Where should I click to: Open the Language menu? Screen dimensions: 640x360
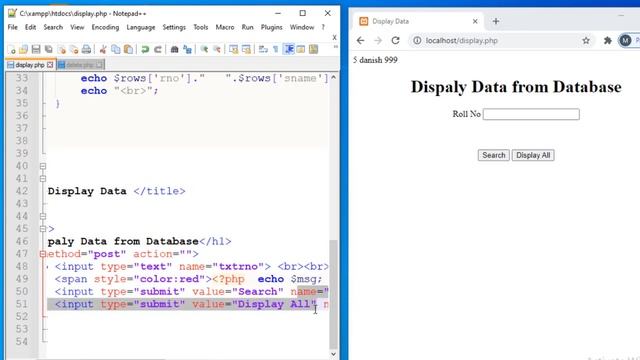click(x=141, y=27)
